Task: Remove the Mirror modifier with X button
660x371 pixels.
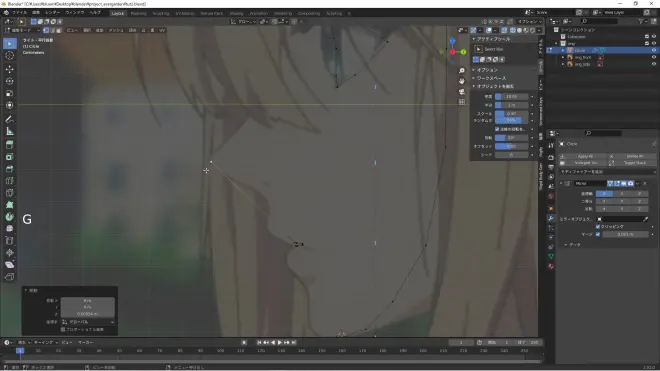Action: 644,184
